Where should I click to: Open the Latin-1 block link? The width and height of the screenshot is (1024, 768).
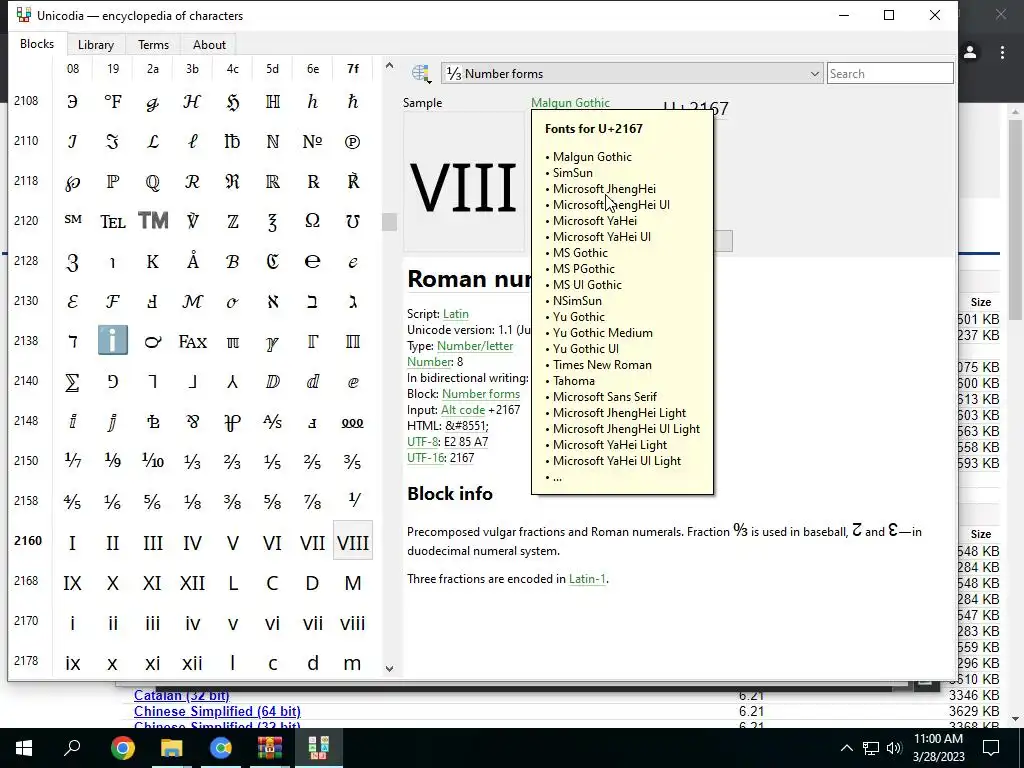point(586,579)
